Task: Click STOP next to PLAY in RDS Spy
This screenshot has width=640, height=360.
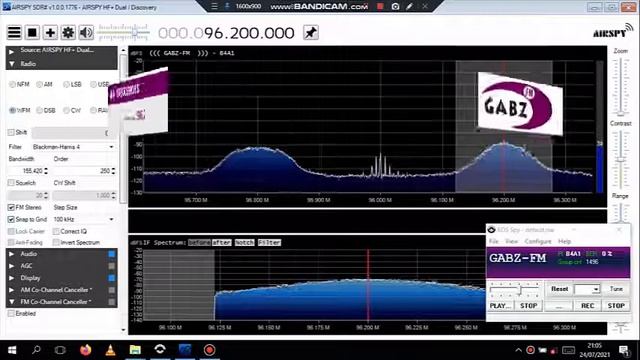Action: 528,306
